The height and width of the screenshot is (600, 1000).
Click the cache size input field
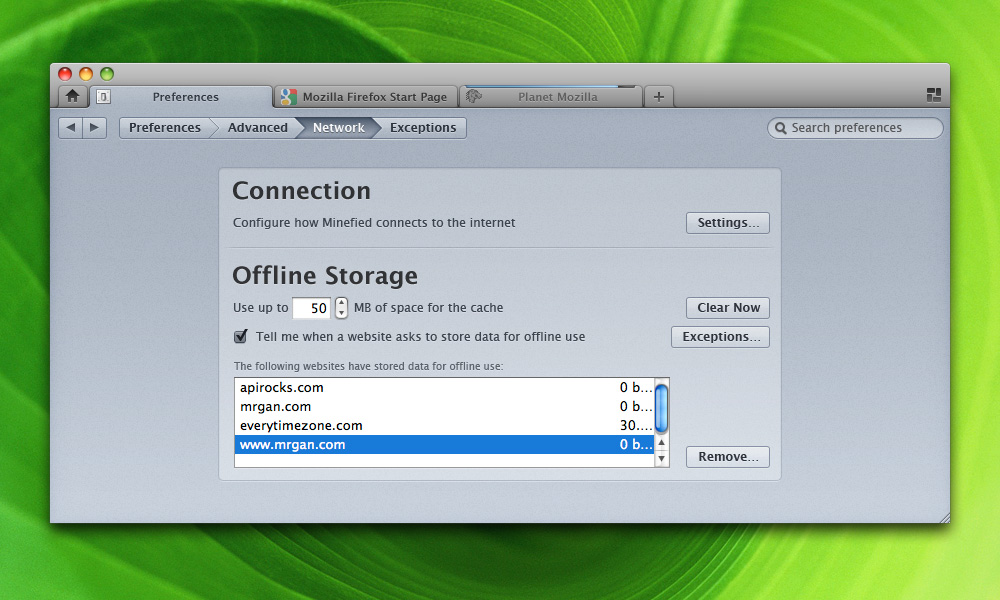click(311, 308)
